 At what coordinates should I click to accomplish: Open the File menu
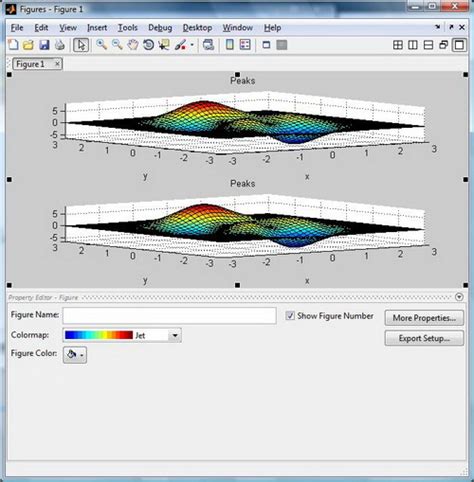click(x=17, y=28)
